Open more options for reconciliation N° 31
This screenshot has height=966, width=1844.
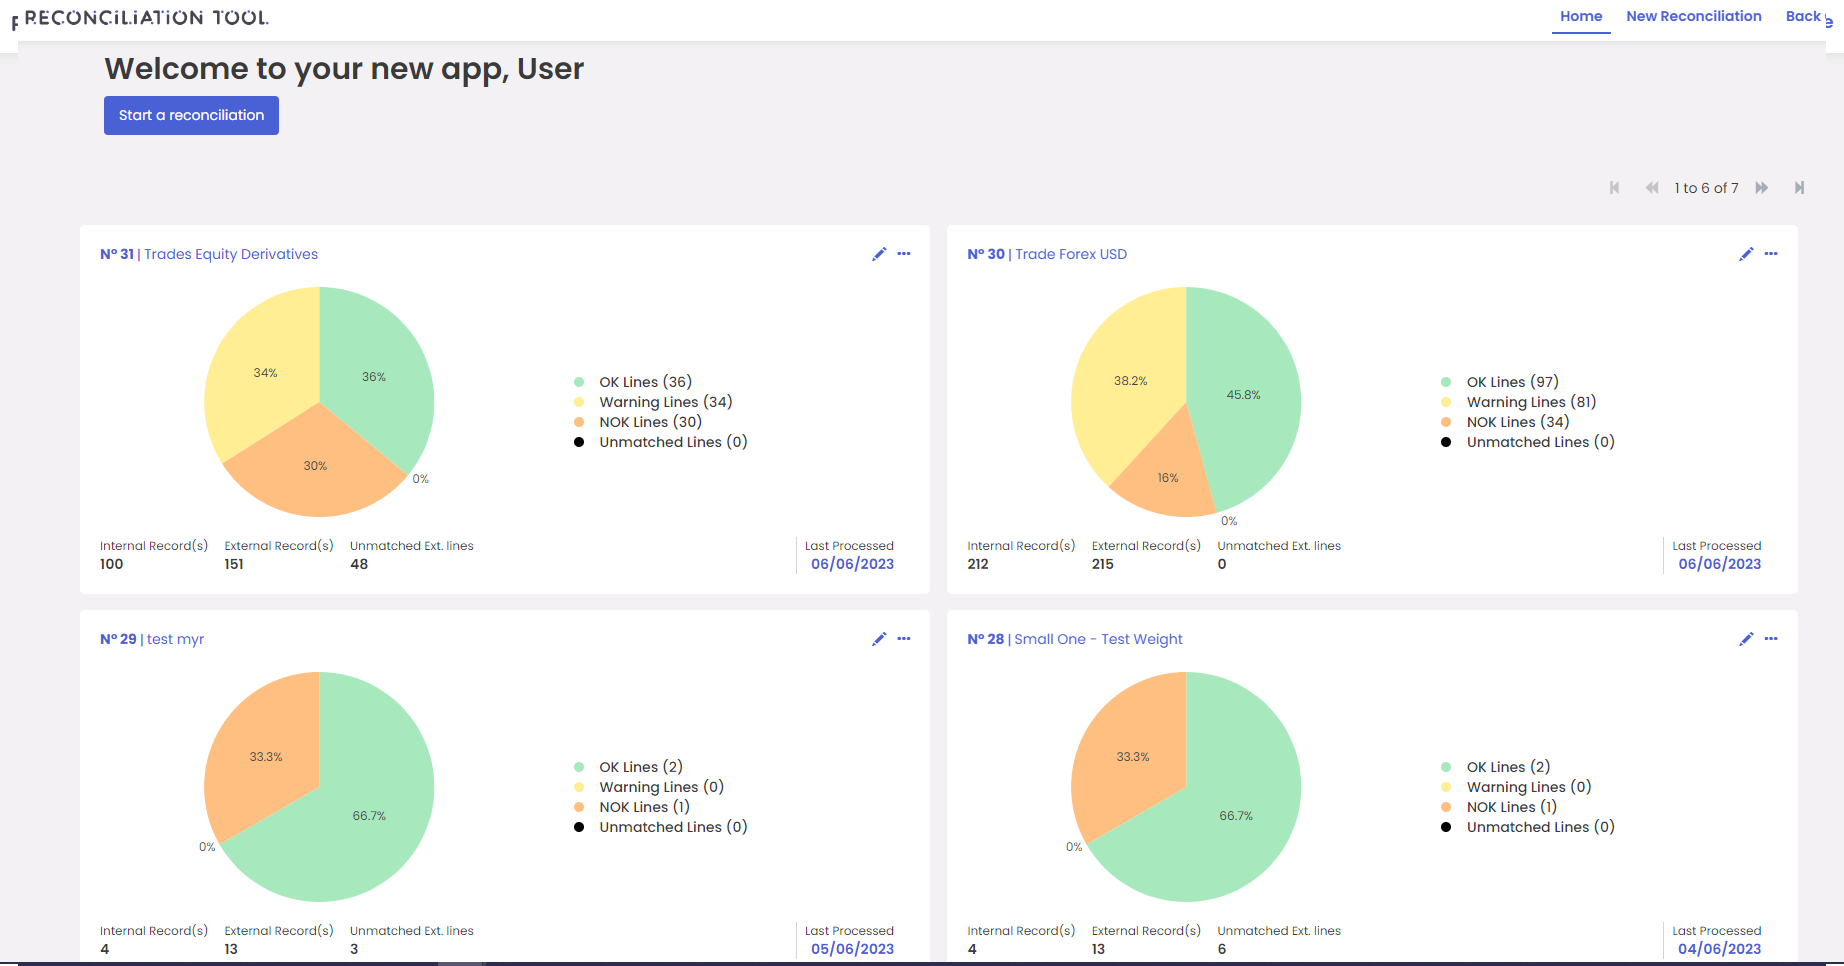click(904, 254)
